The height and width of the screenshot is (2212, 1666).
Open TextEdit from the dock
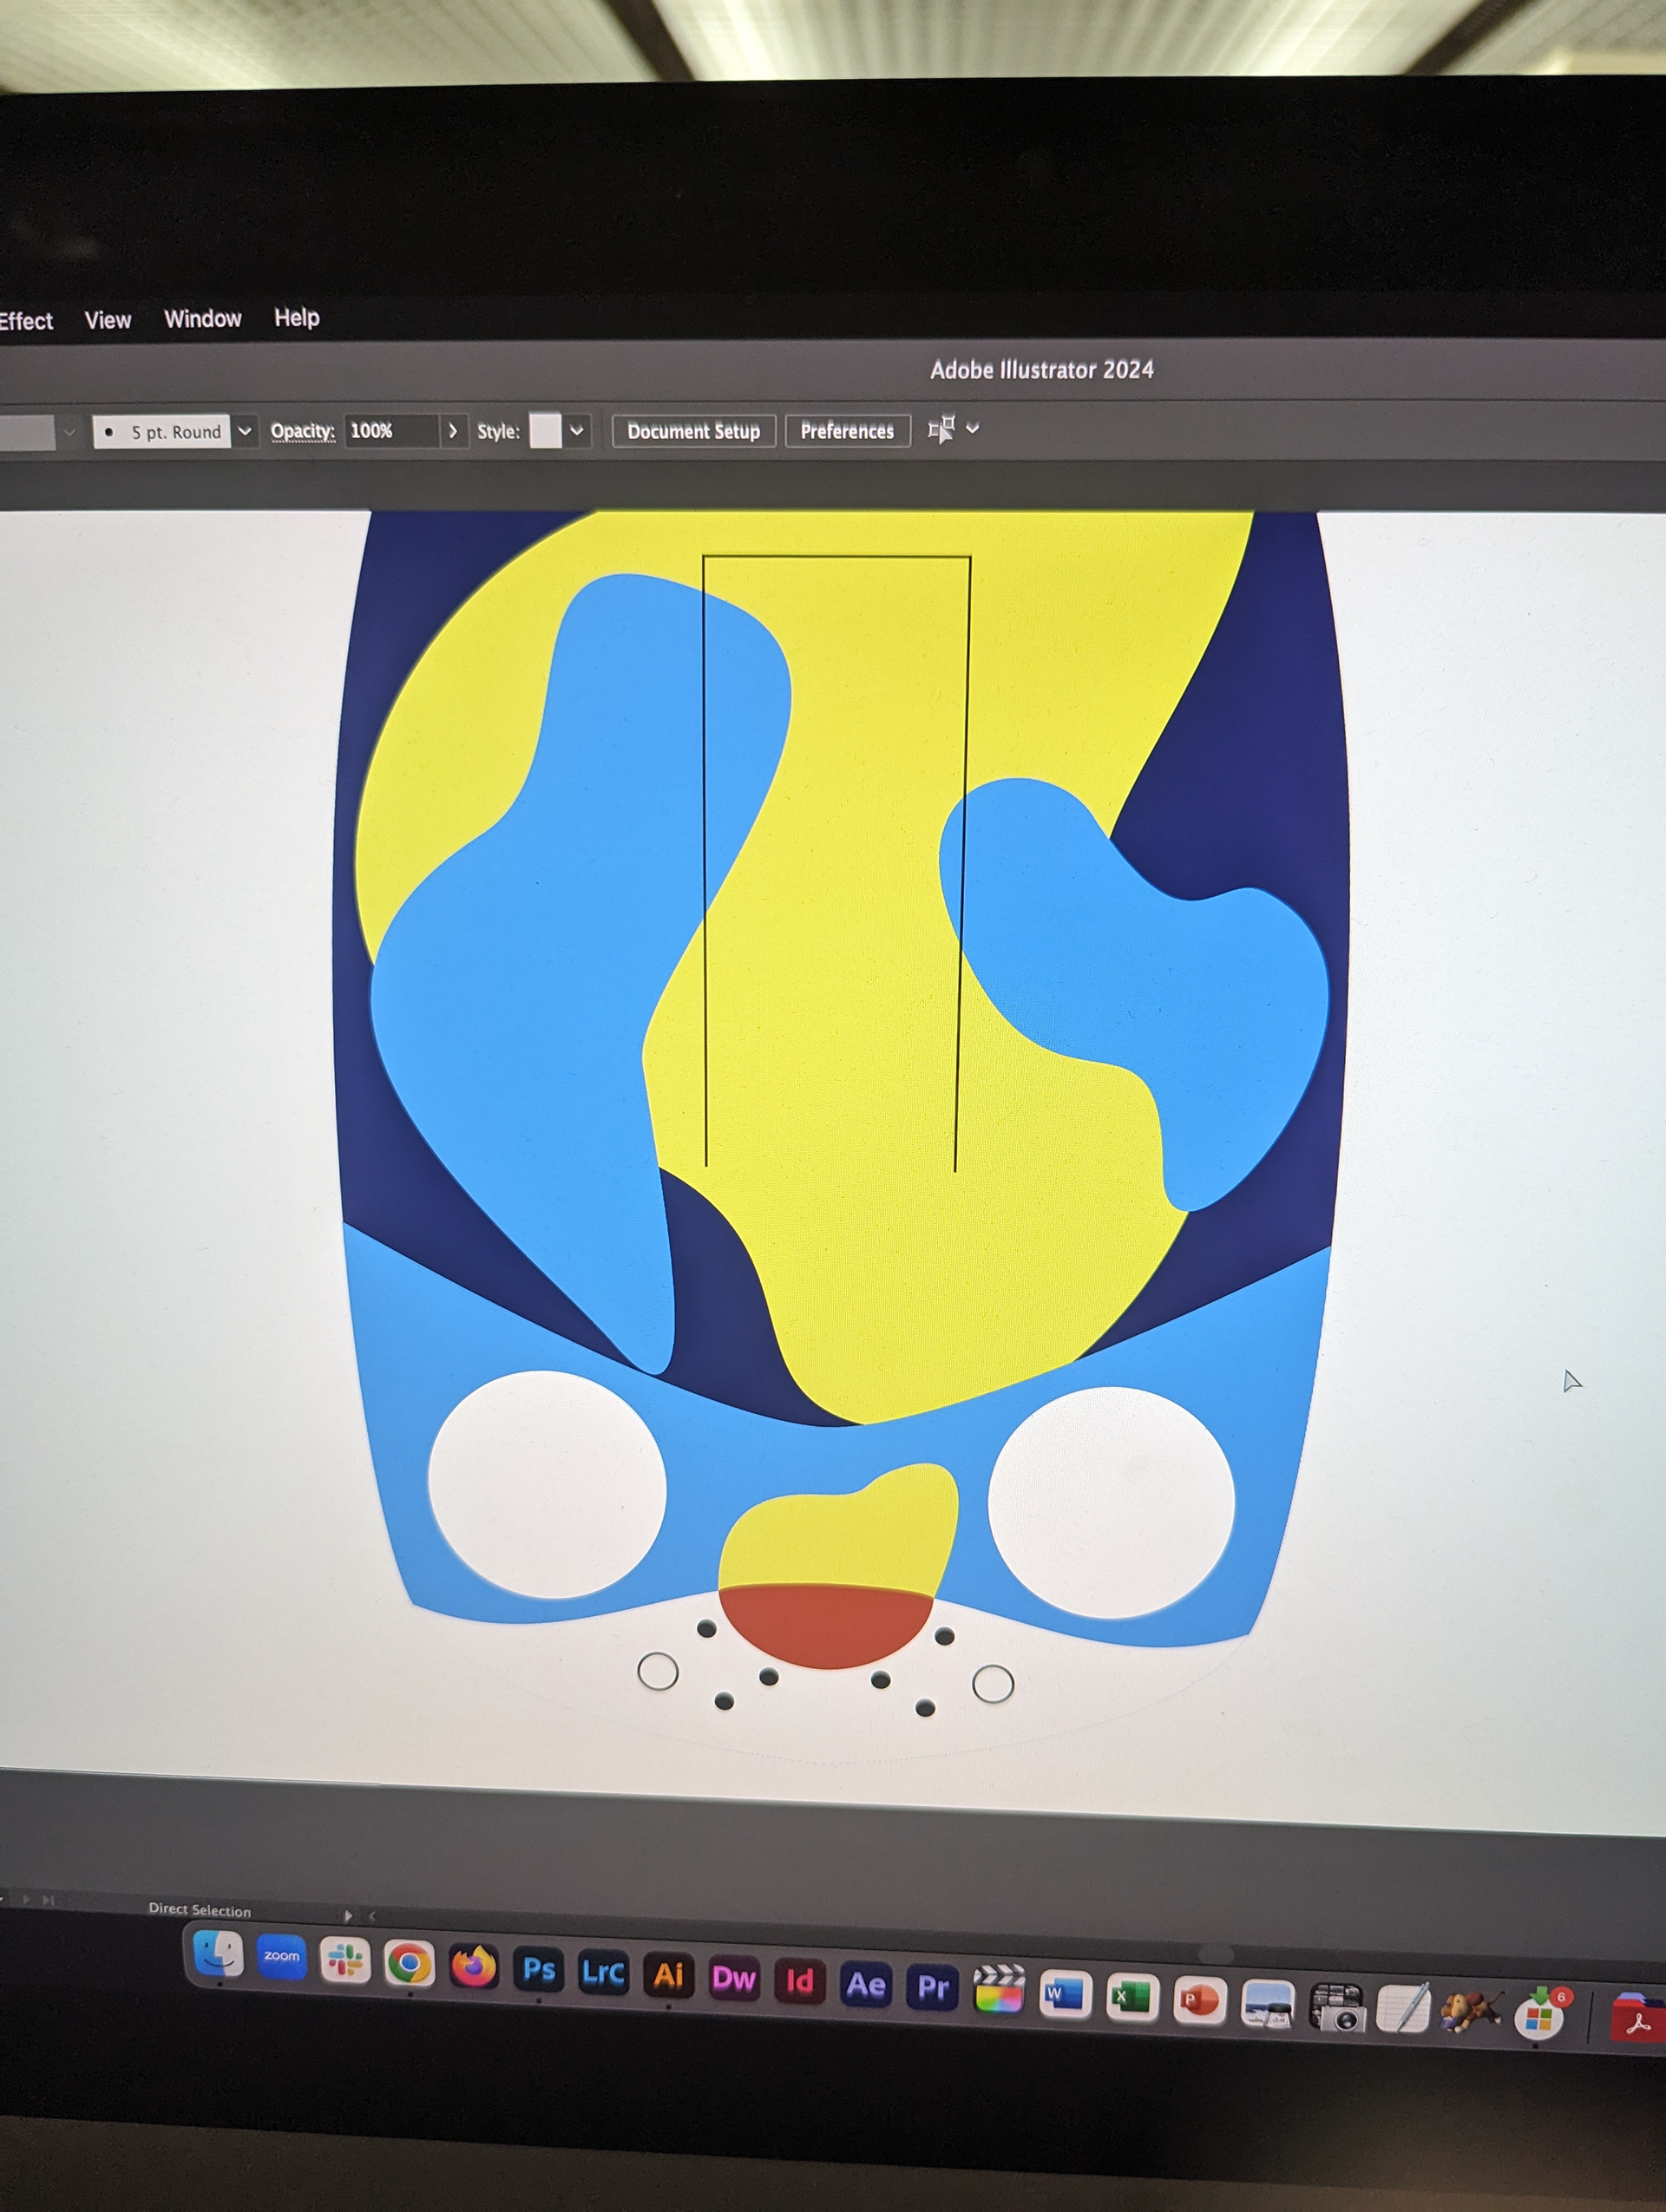1403,2008
